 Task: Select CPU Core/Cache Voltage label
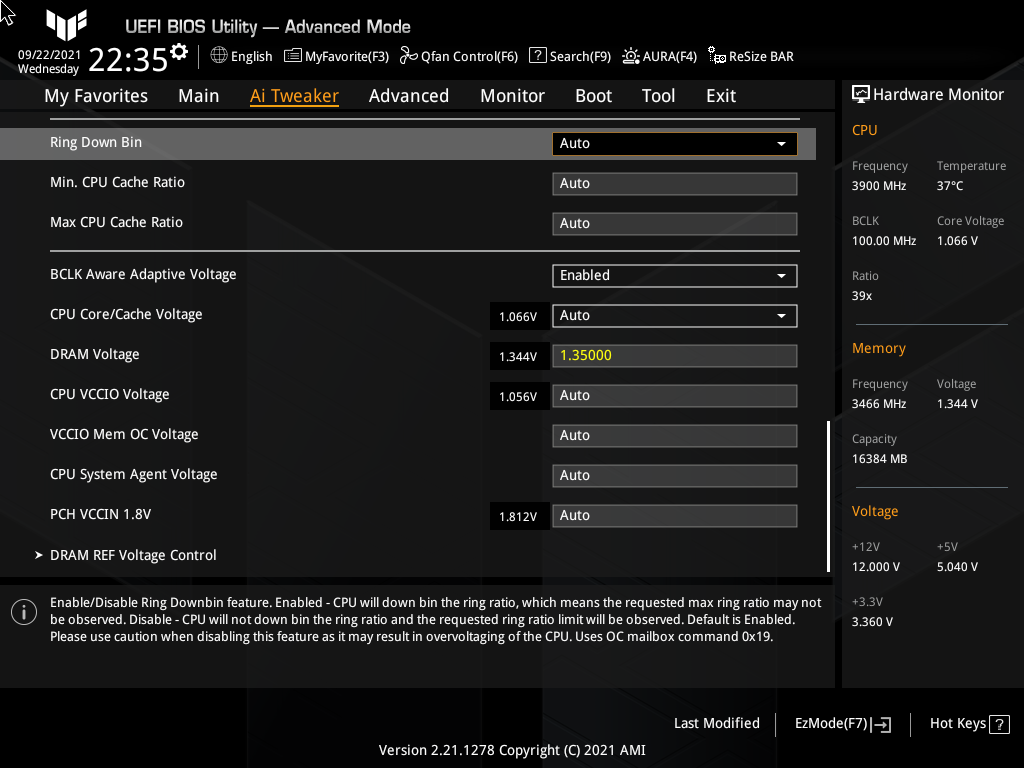(126, 314)
